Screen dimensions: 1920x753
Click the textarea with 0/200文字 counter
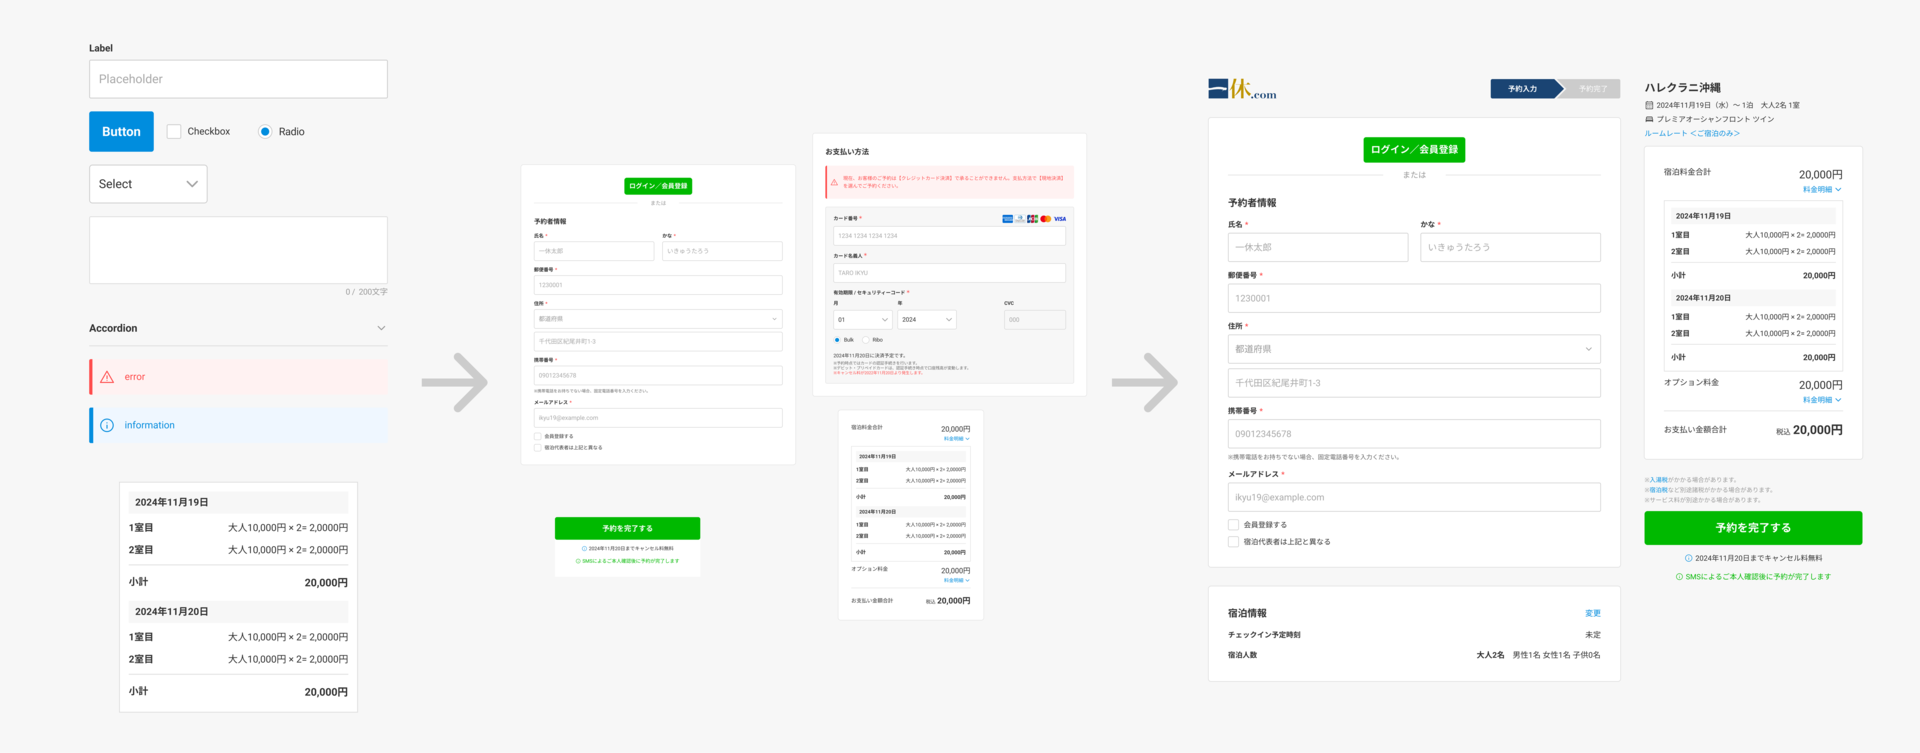coord(238,250)
